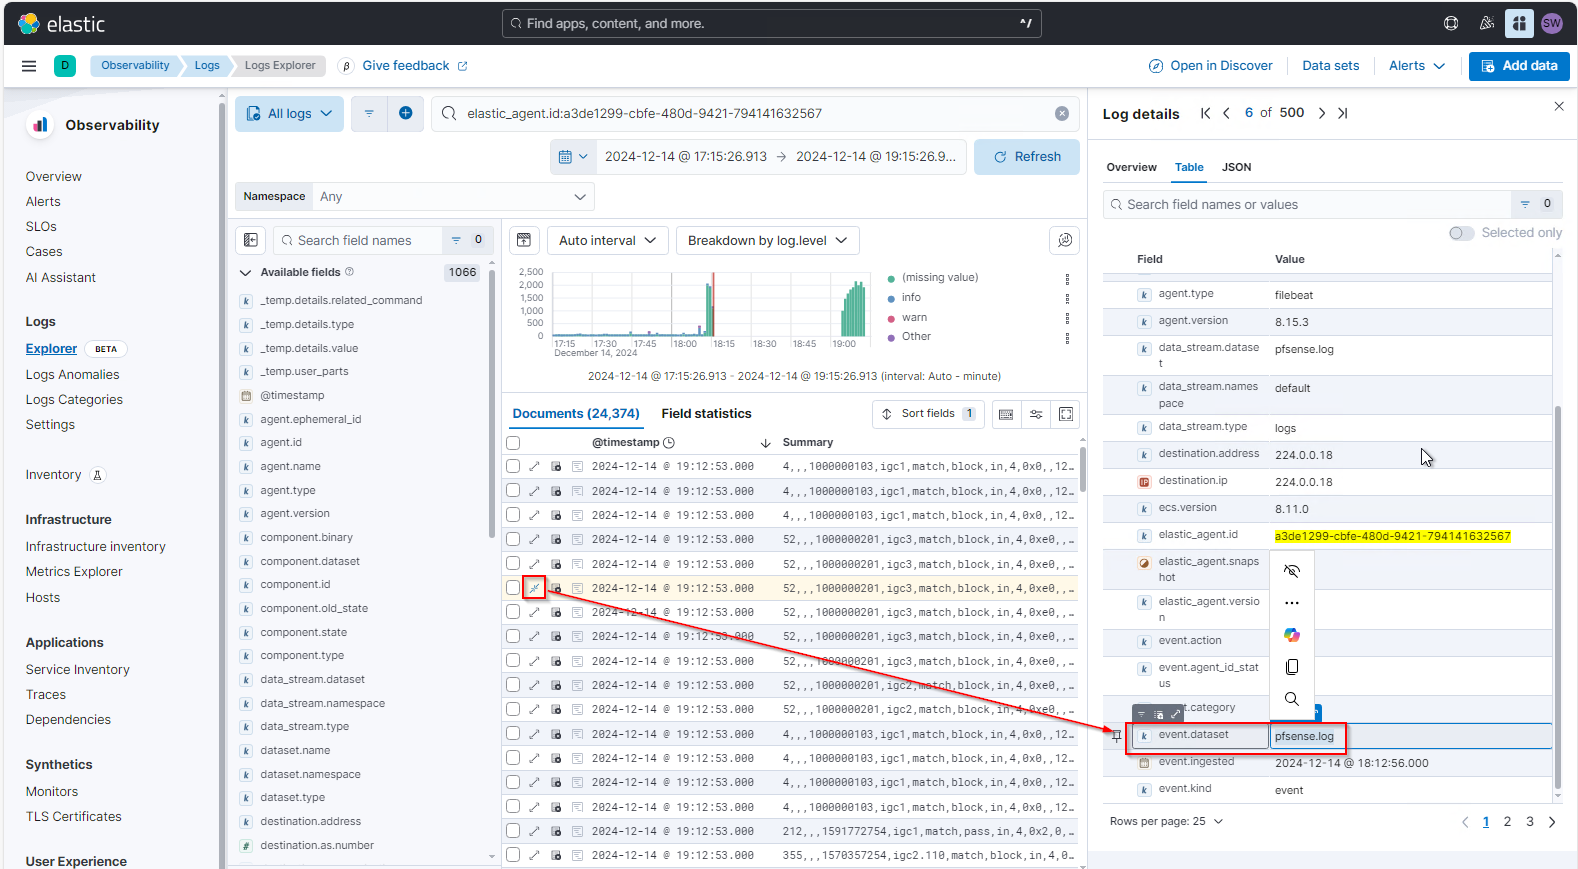Open the Breakdown by log.level dropdown
The width and height of the screenshot is (1578, 869).
767,240
